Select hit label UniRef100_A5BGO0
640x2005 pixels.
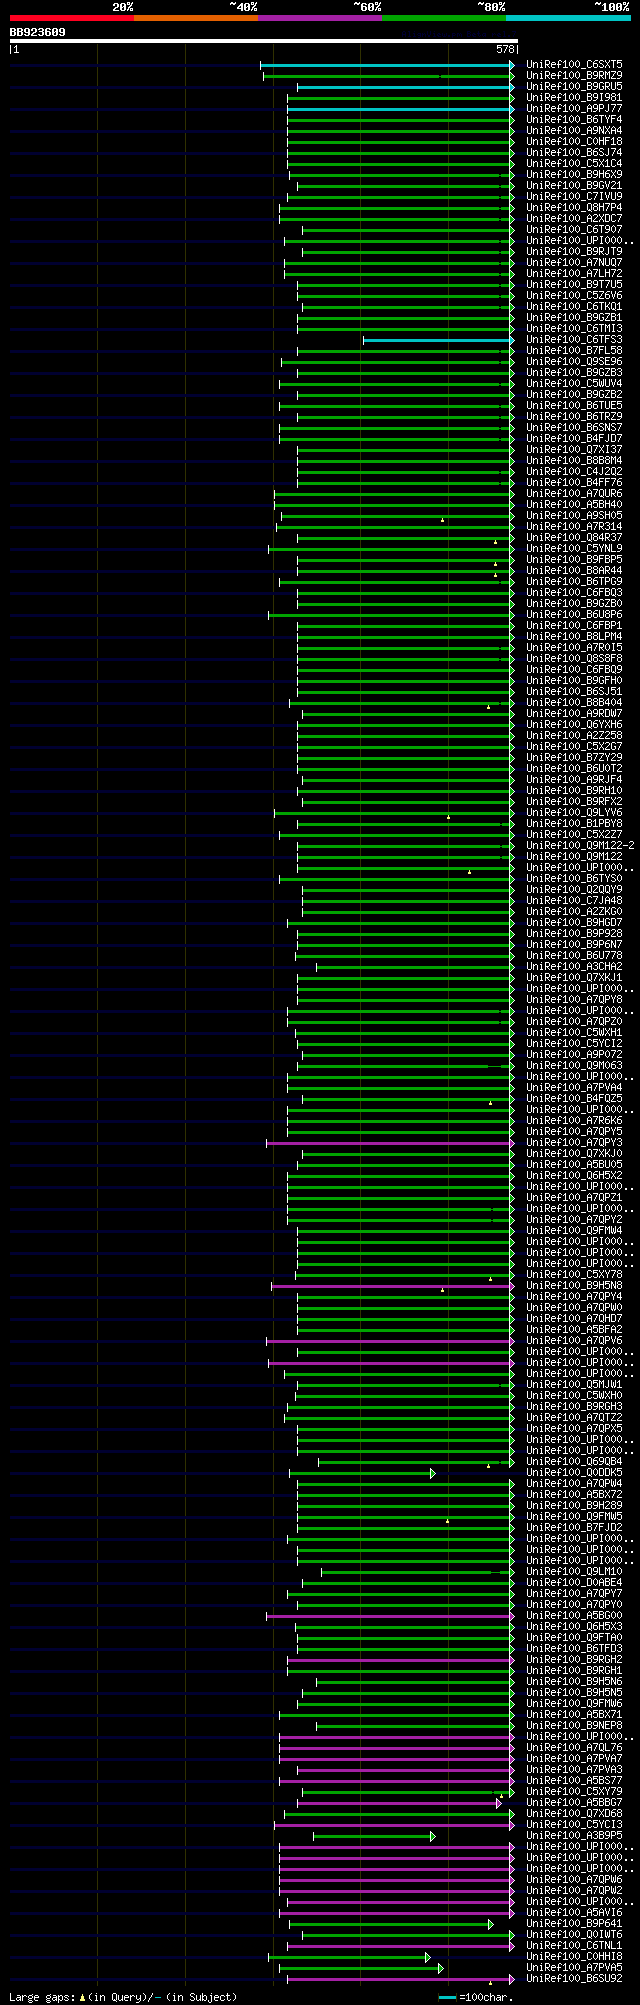click(574, 1616)
